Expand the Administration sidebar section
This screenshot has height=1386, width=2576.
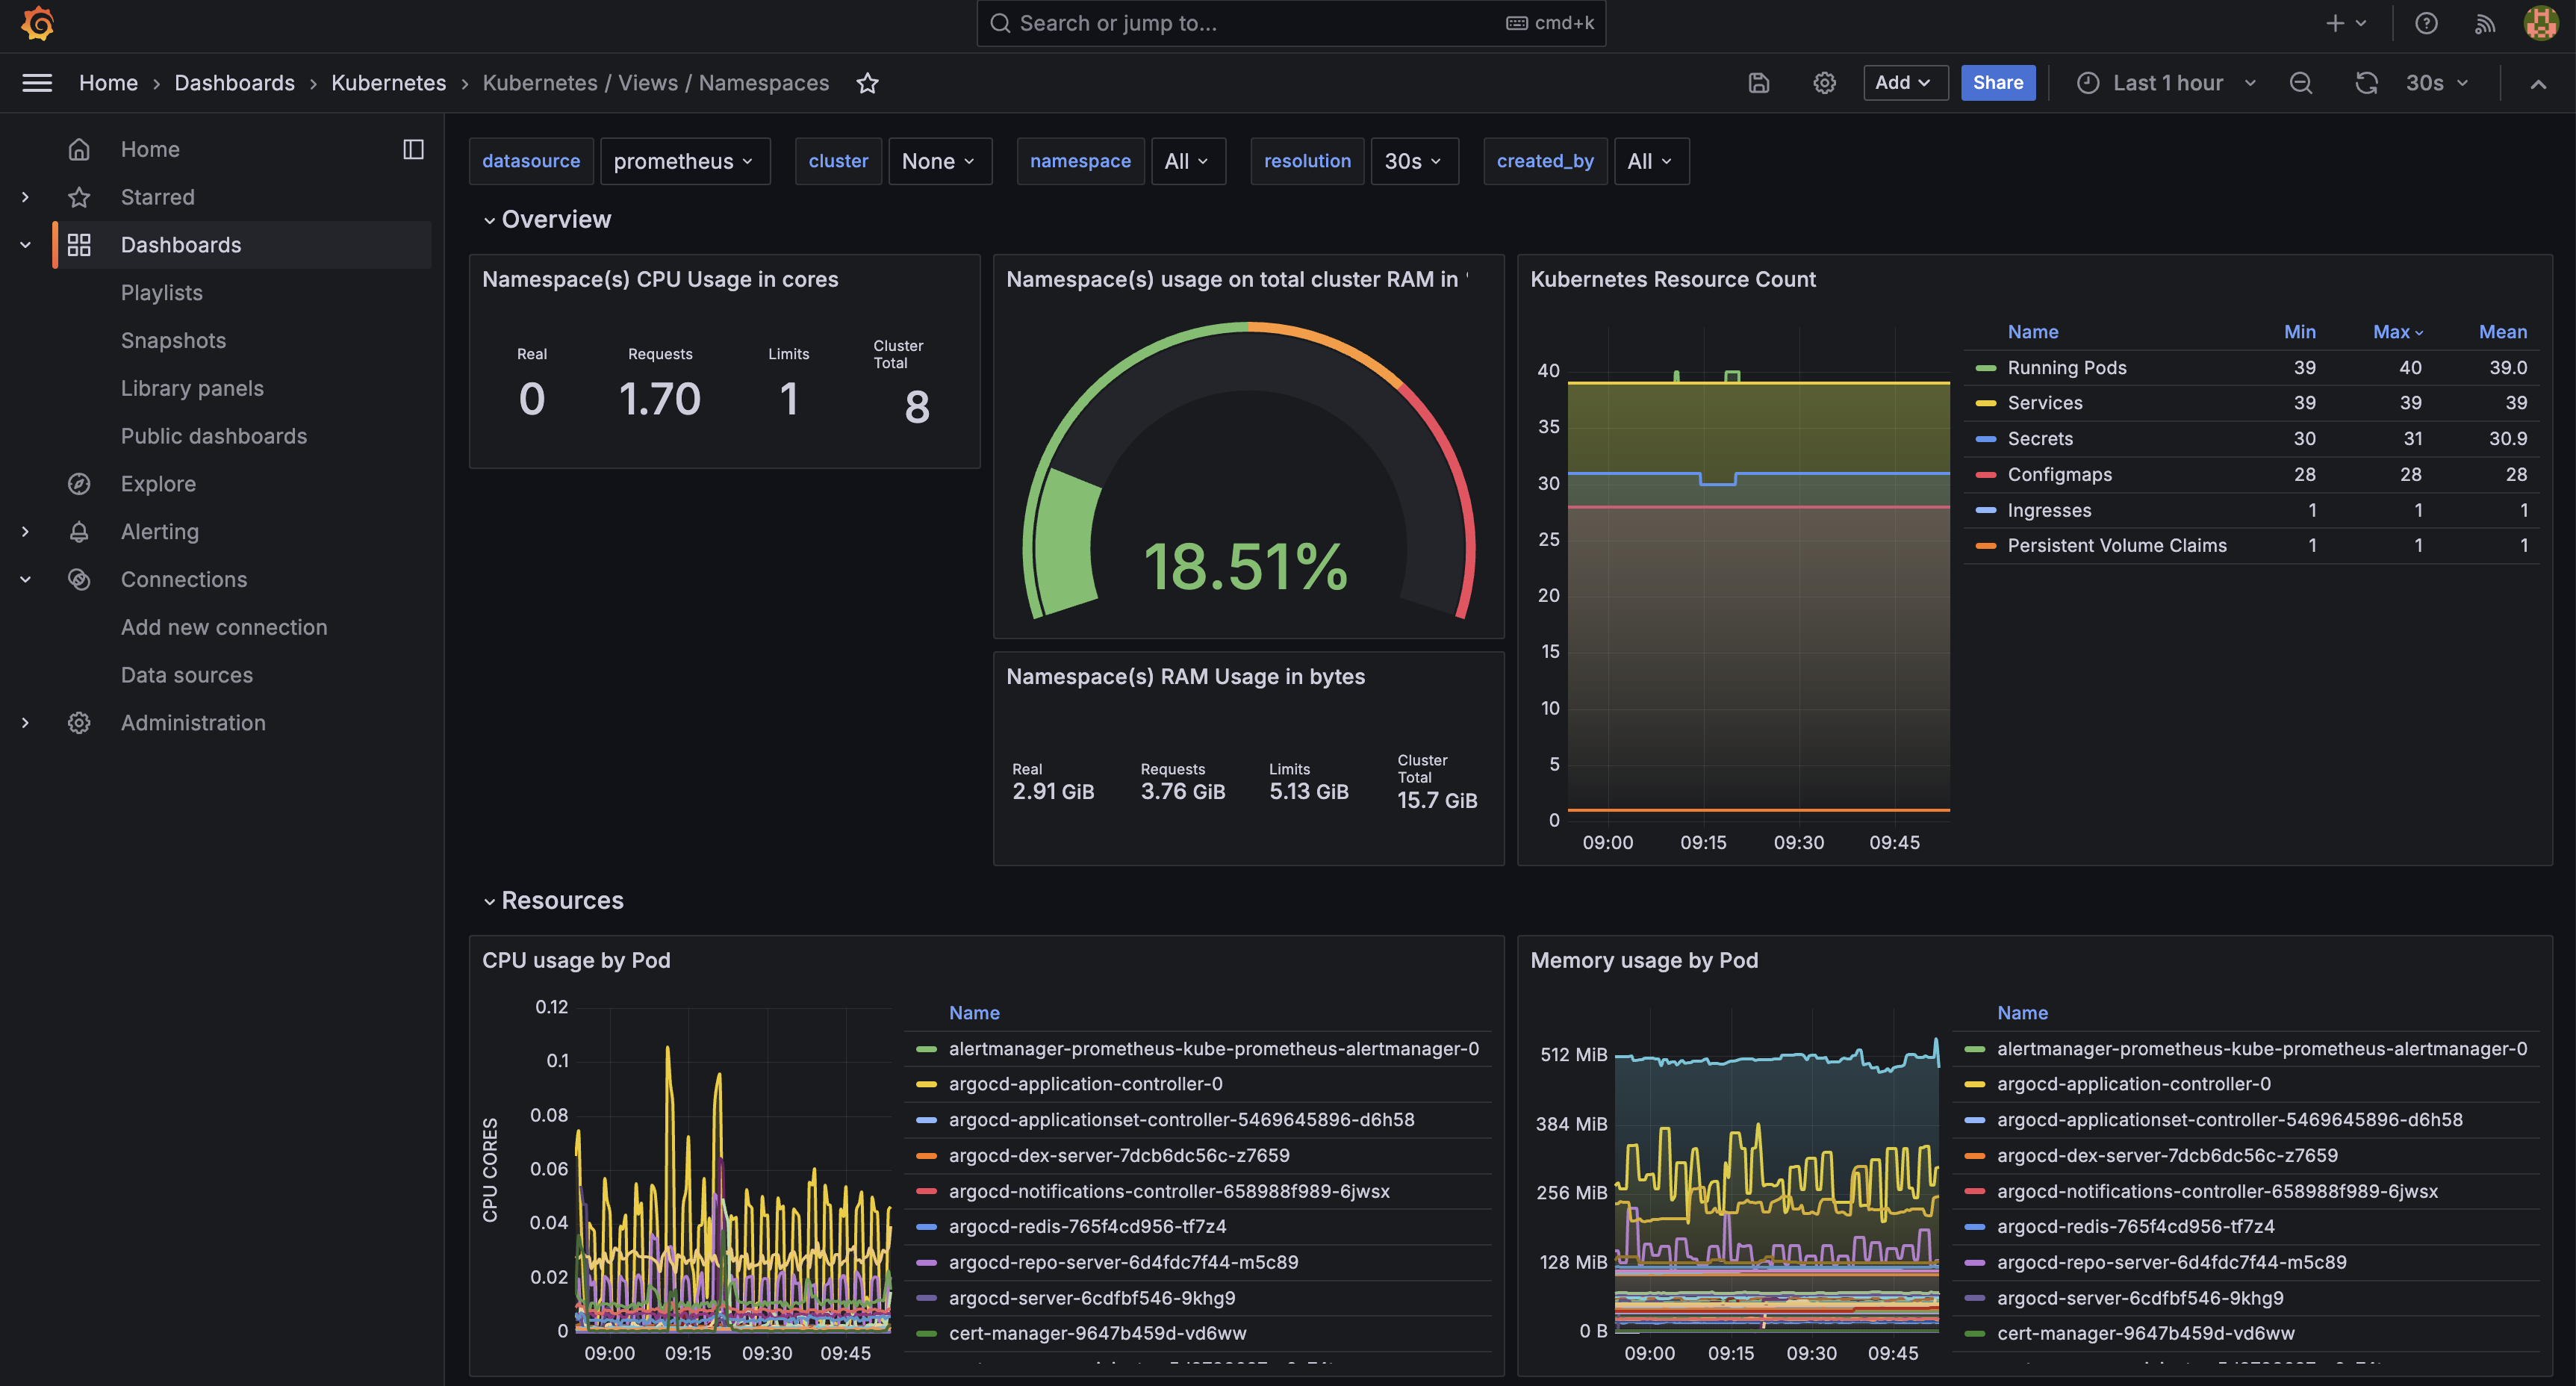tap(26, 723)
